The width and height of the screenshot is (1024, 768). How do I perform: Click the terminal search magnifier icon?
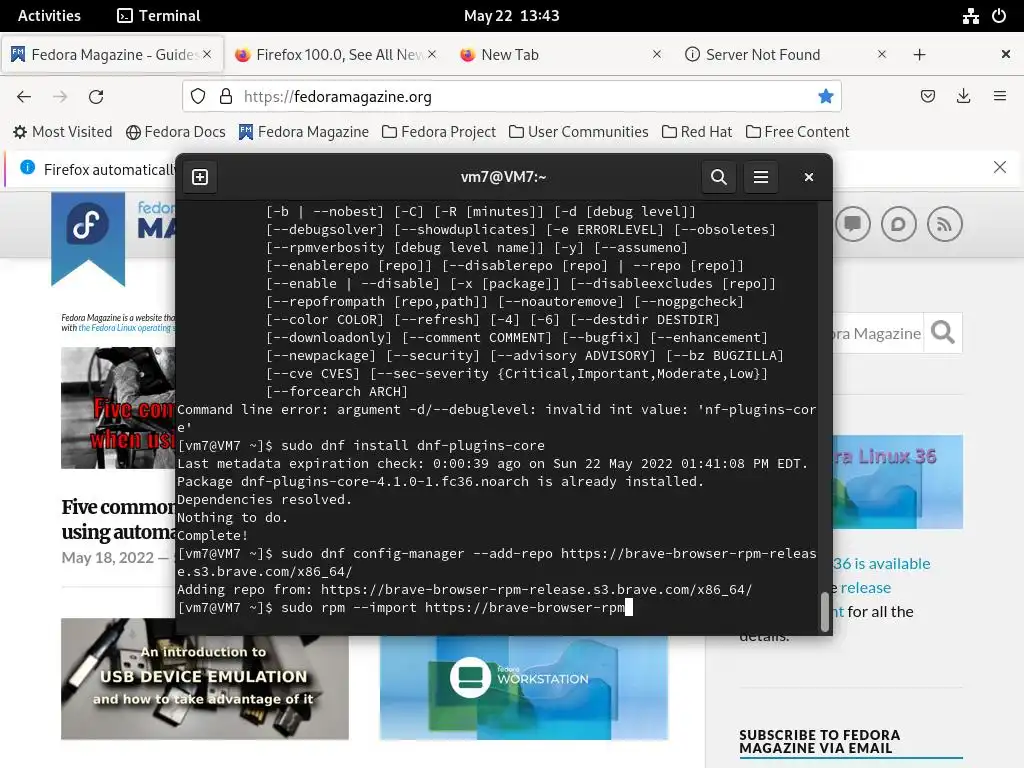coord(718,177)
